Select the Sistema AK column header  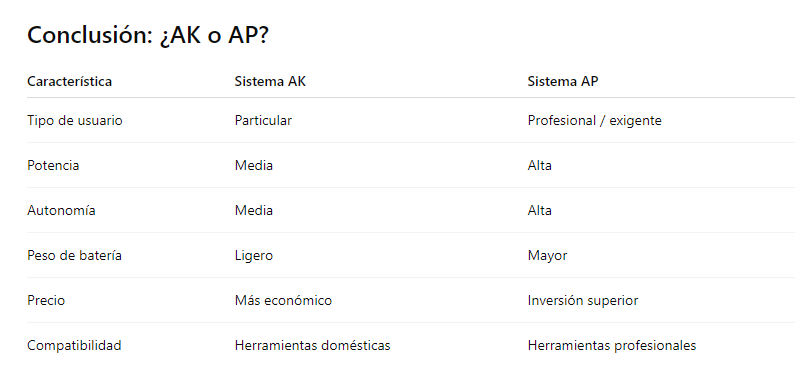click(270, 81)
